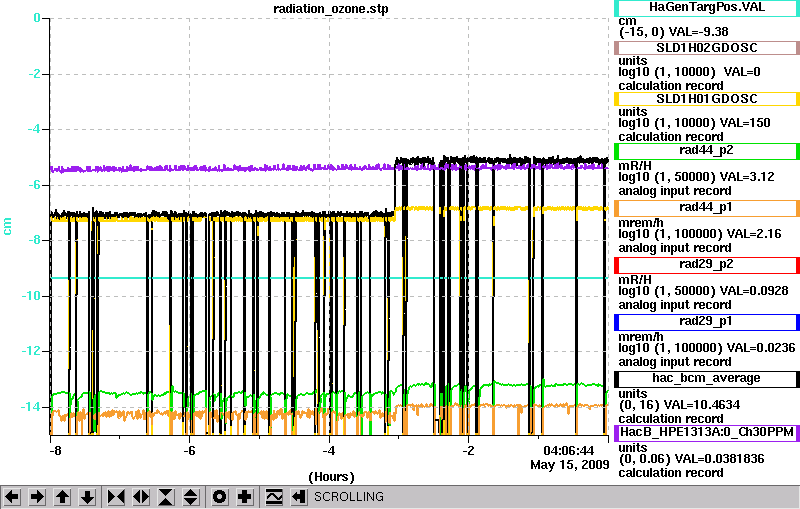This screenshot has height=509, width=800.
Task: Select the rad44_p1 curve label
Action: pyautogui.click(x=707, y=208)
